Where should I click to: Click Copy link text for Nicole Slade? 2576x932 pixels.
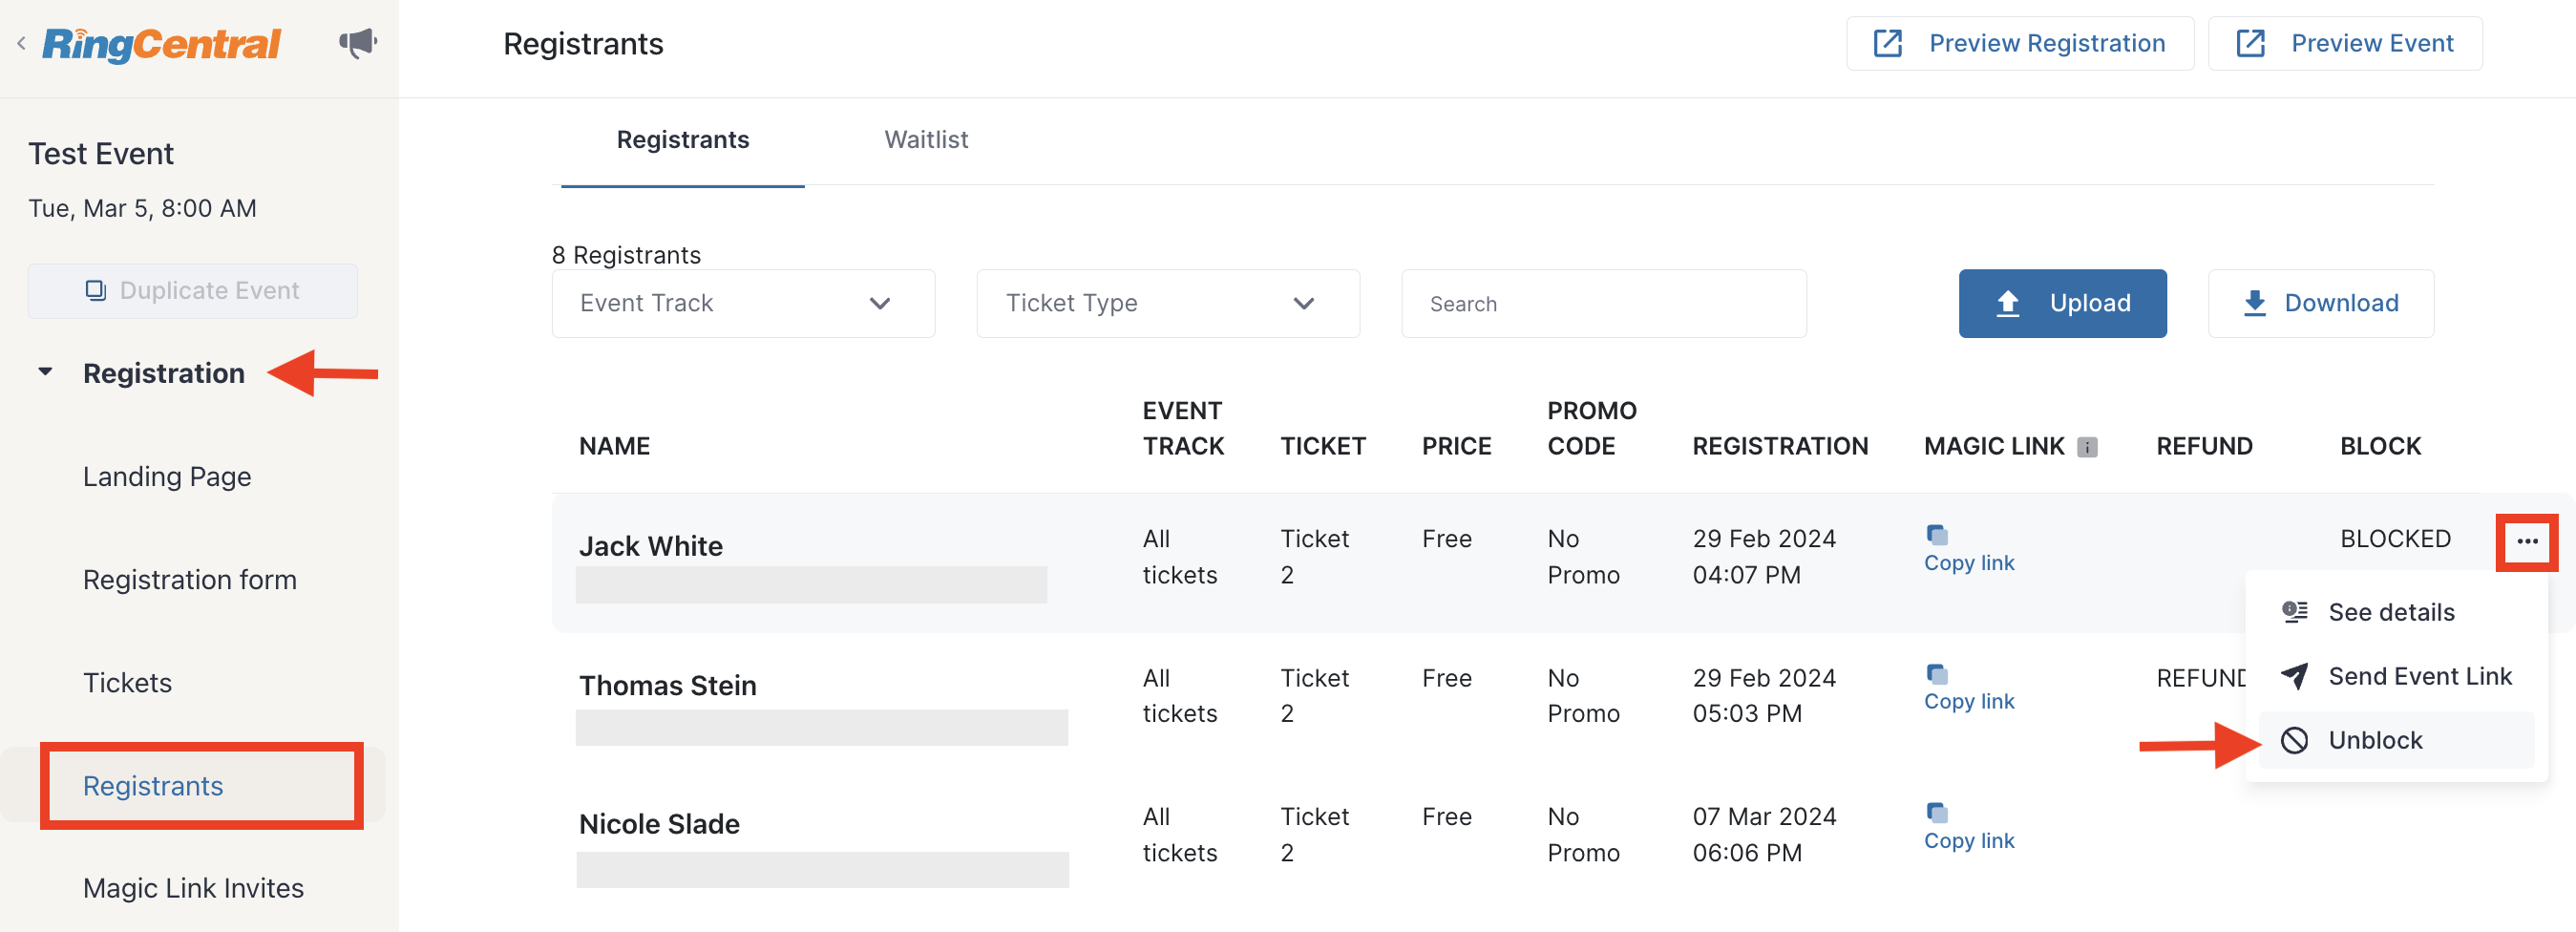click(x=1969, y=841)
